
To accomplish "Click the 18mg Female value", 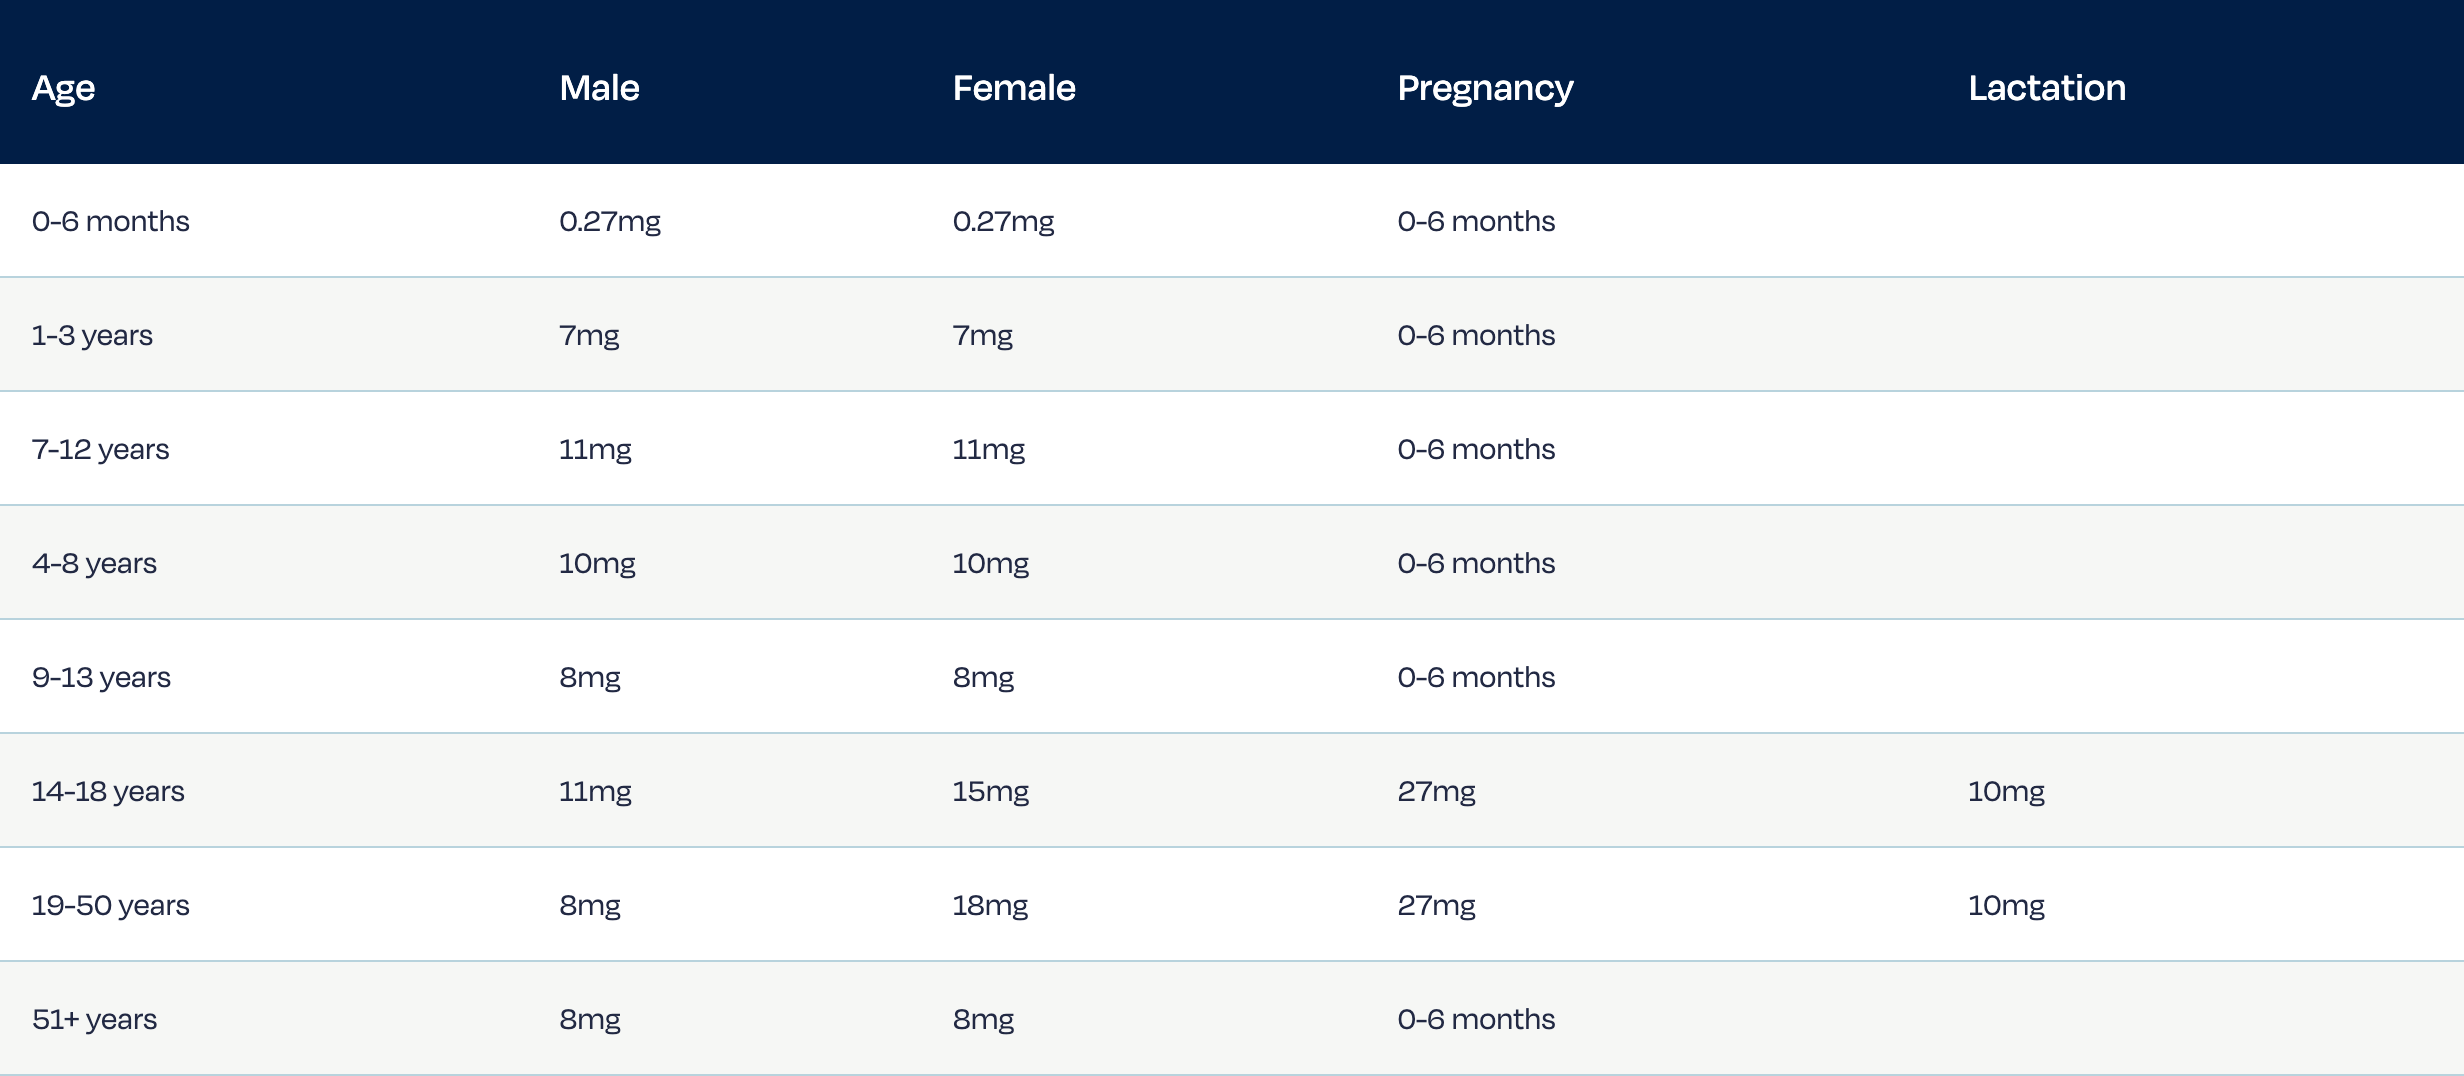I will coord(990,905).
